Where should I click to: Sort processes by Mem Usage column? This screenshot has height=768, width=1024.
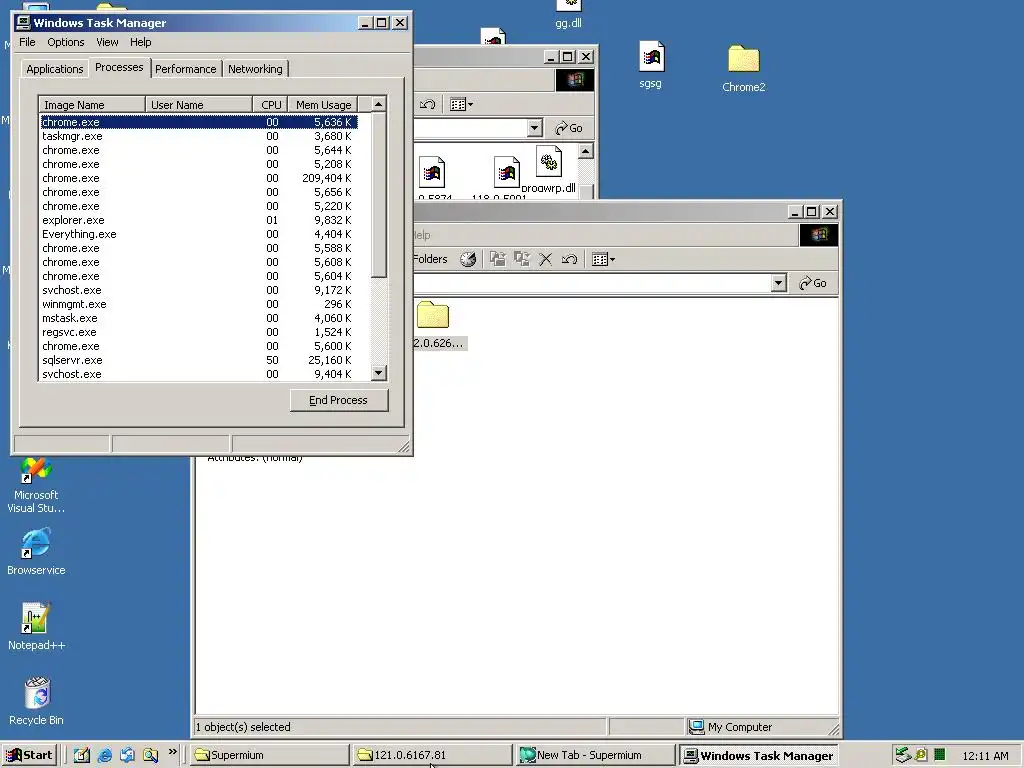(323, 105)
